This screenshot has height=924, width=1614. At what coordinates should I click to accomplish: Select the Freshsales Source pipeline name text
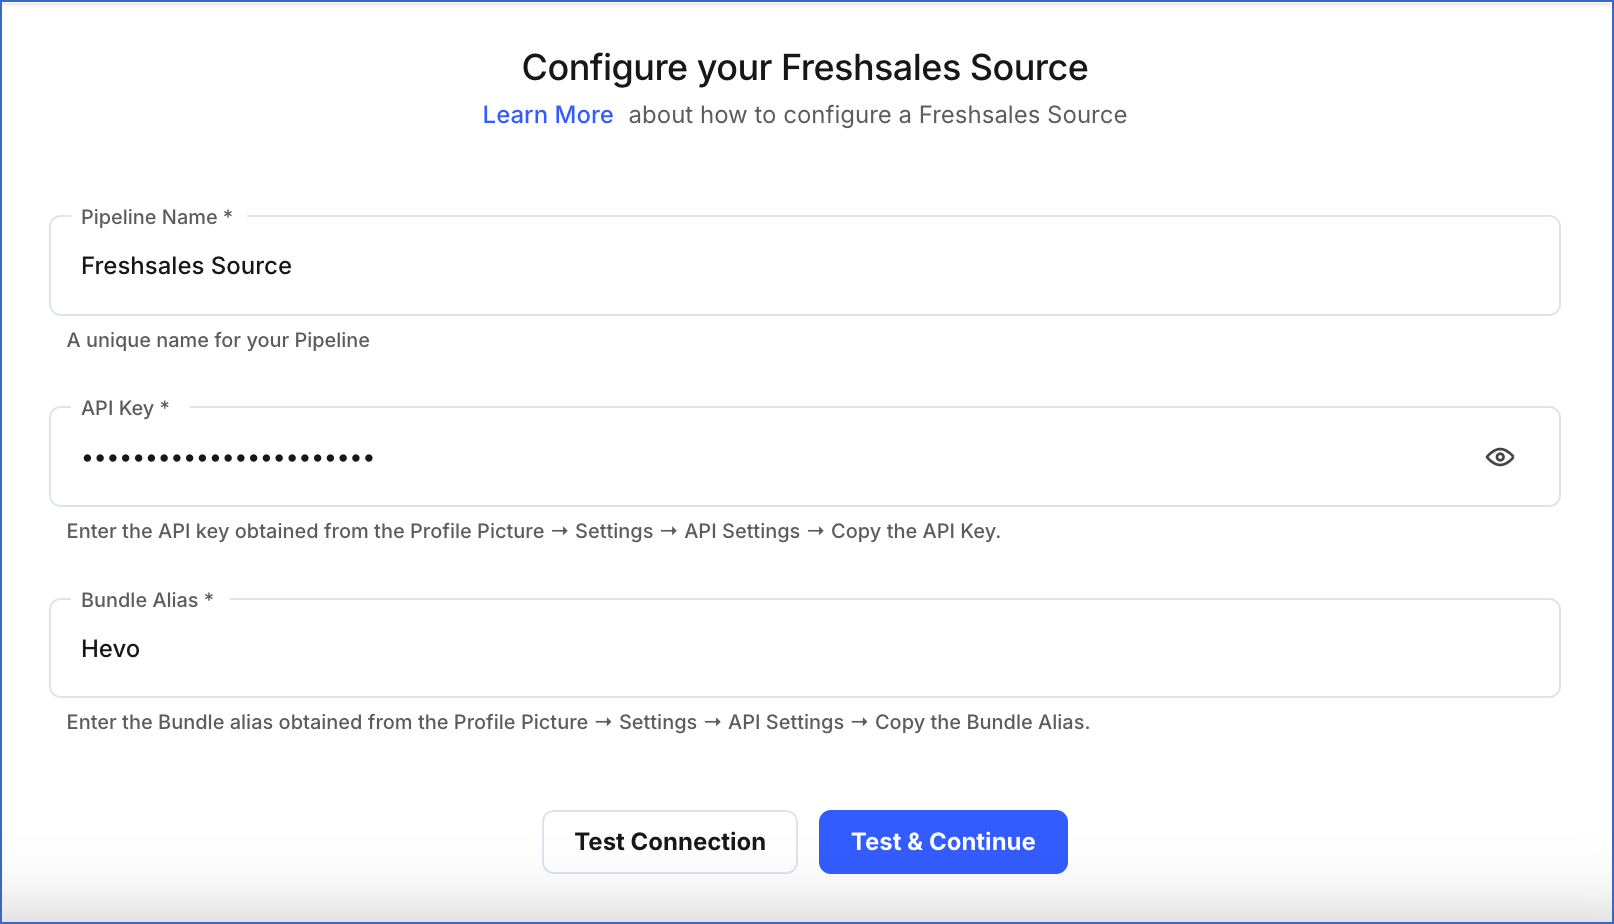click(186, 265)
